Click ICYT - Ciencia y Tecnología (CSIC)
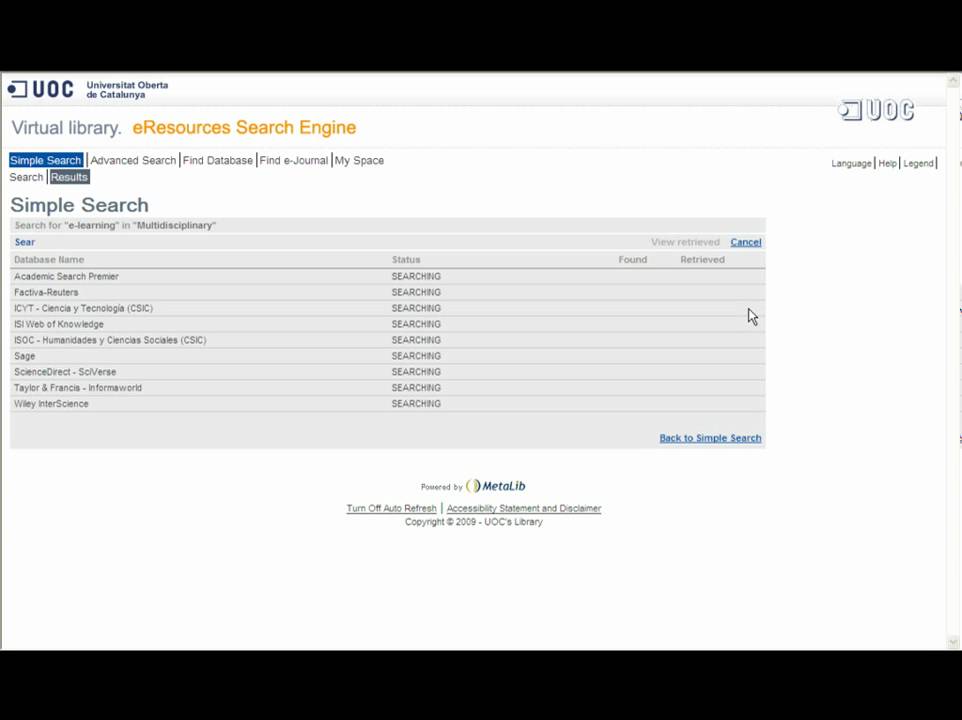 [x=83, y=308]
